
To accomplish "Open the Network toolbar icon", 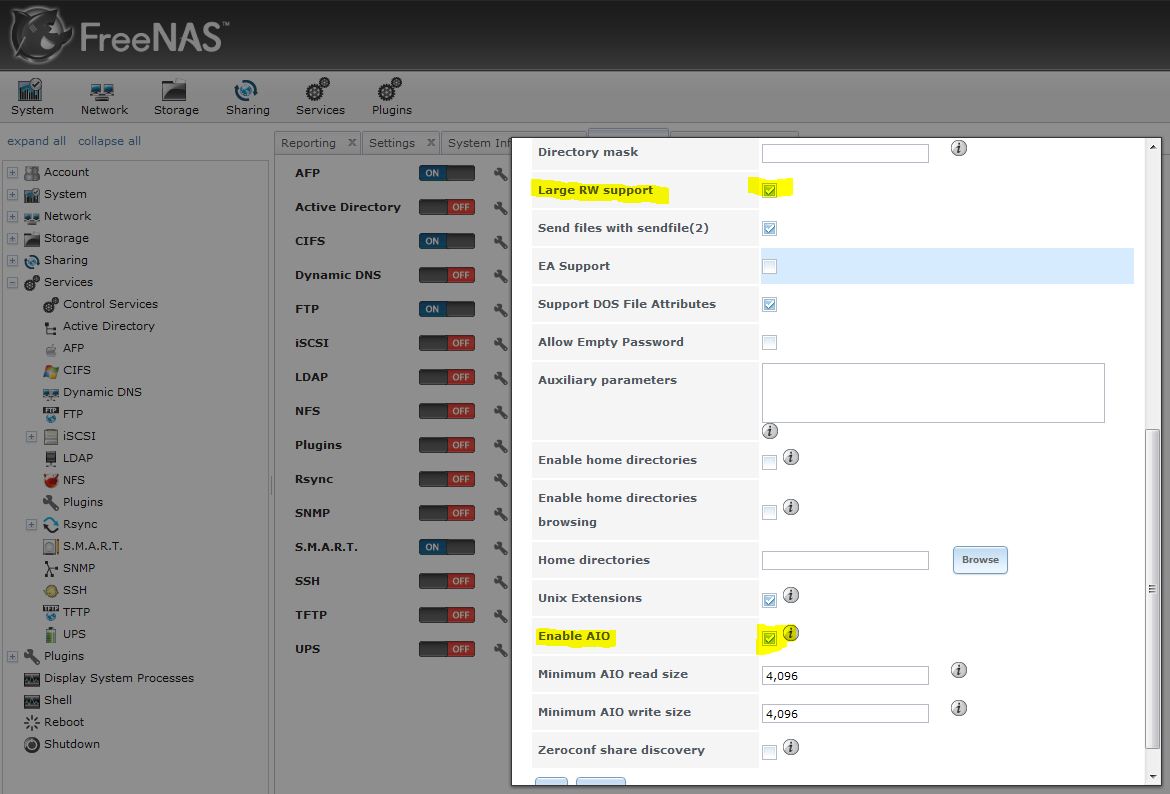I will (104, 98).
